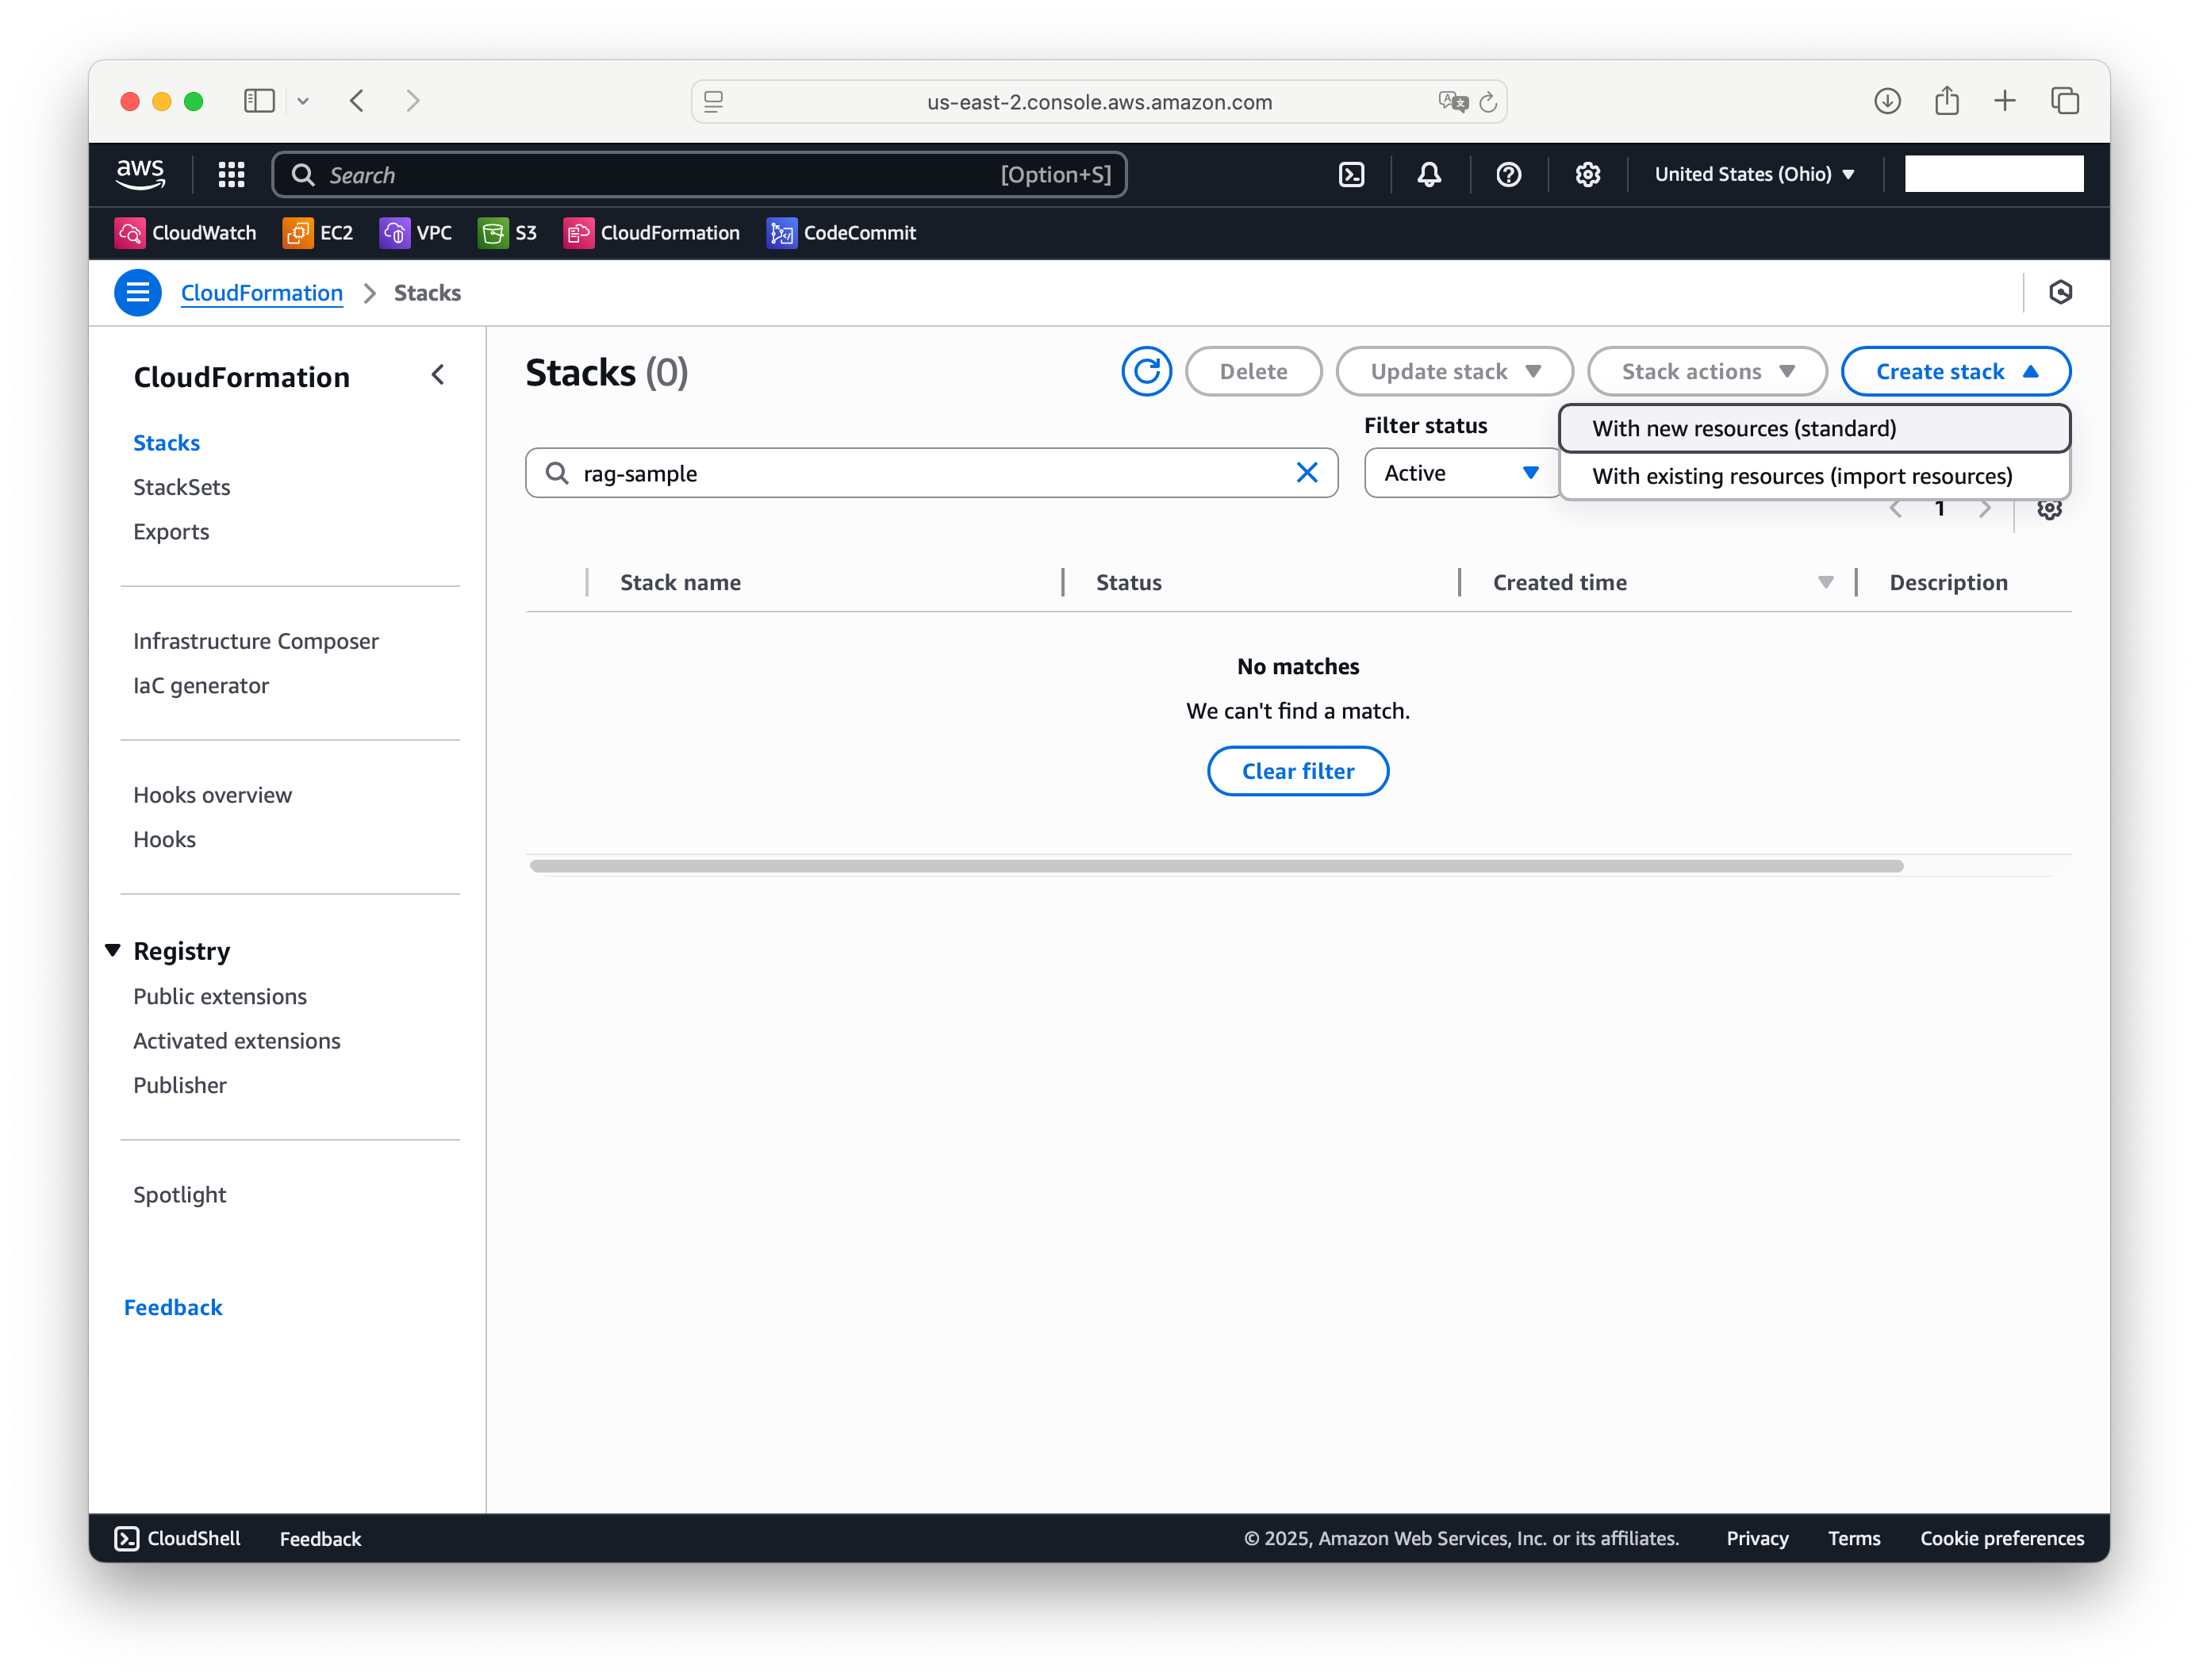Collapse the CloudFormation side navigation
2199x1680 pixels.
pyautogui.click(x=438, y=375)
